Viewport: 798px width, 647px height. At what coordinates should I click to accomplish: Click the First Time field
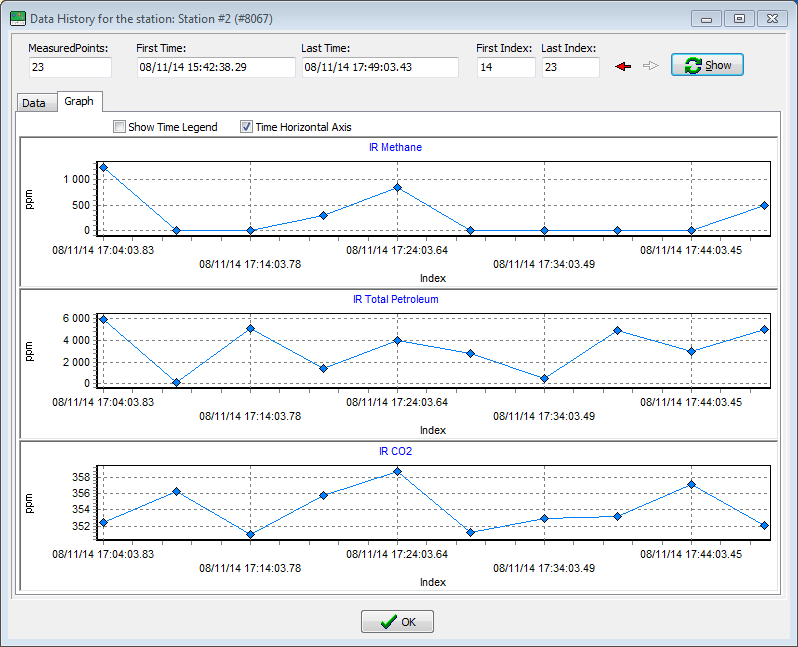click(x=216, y=67)
